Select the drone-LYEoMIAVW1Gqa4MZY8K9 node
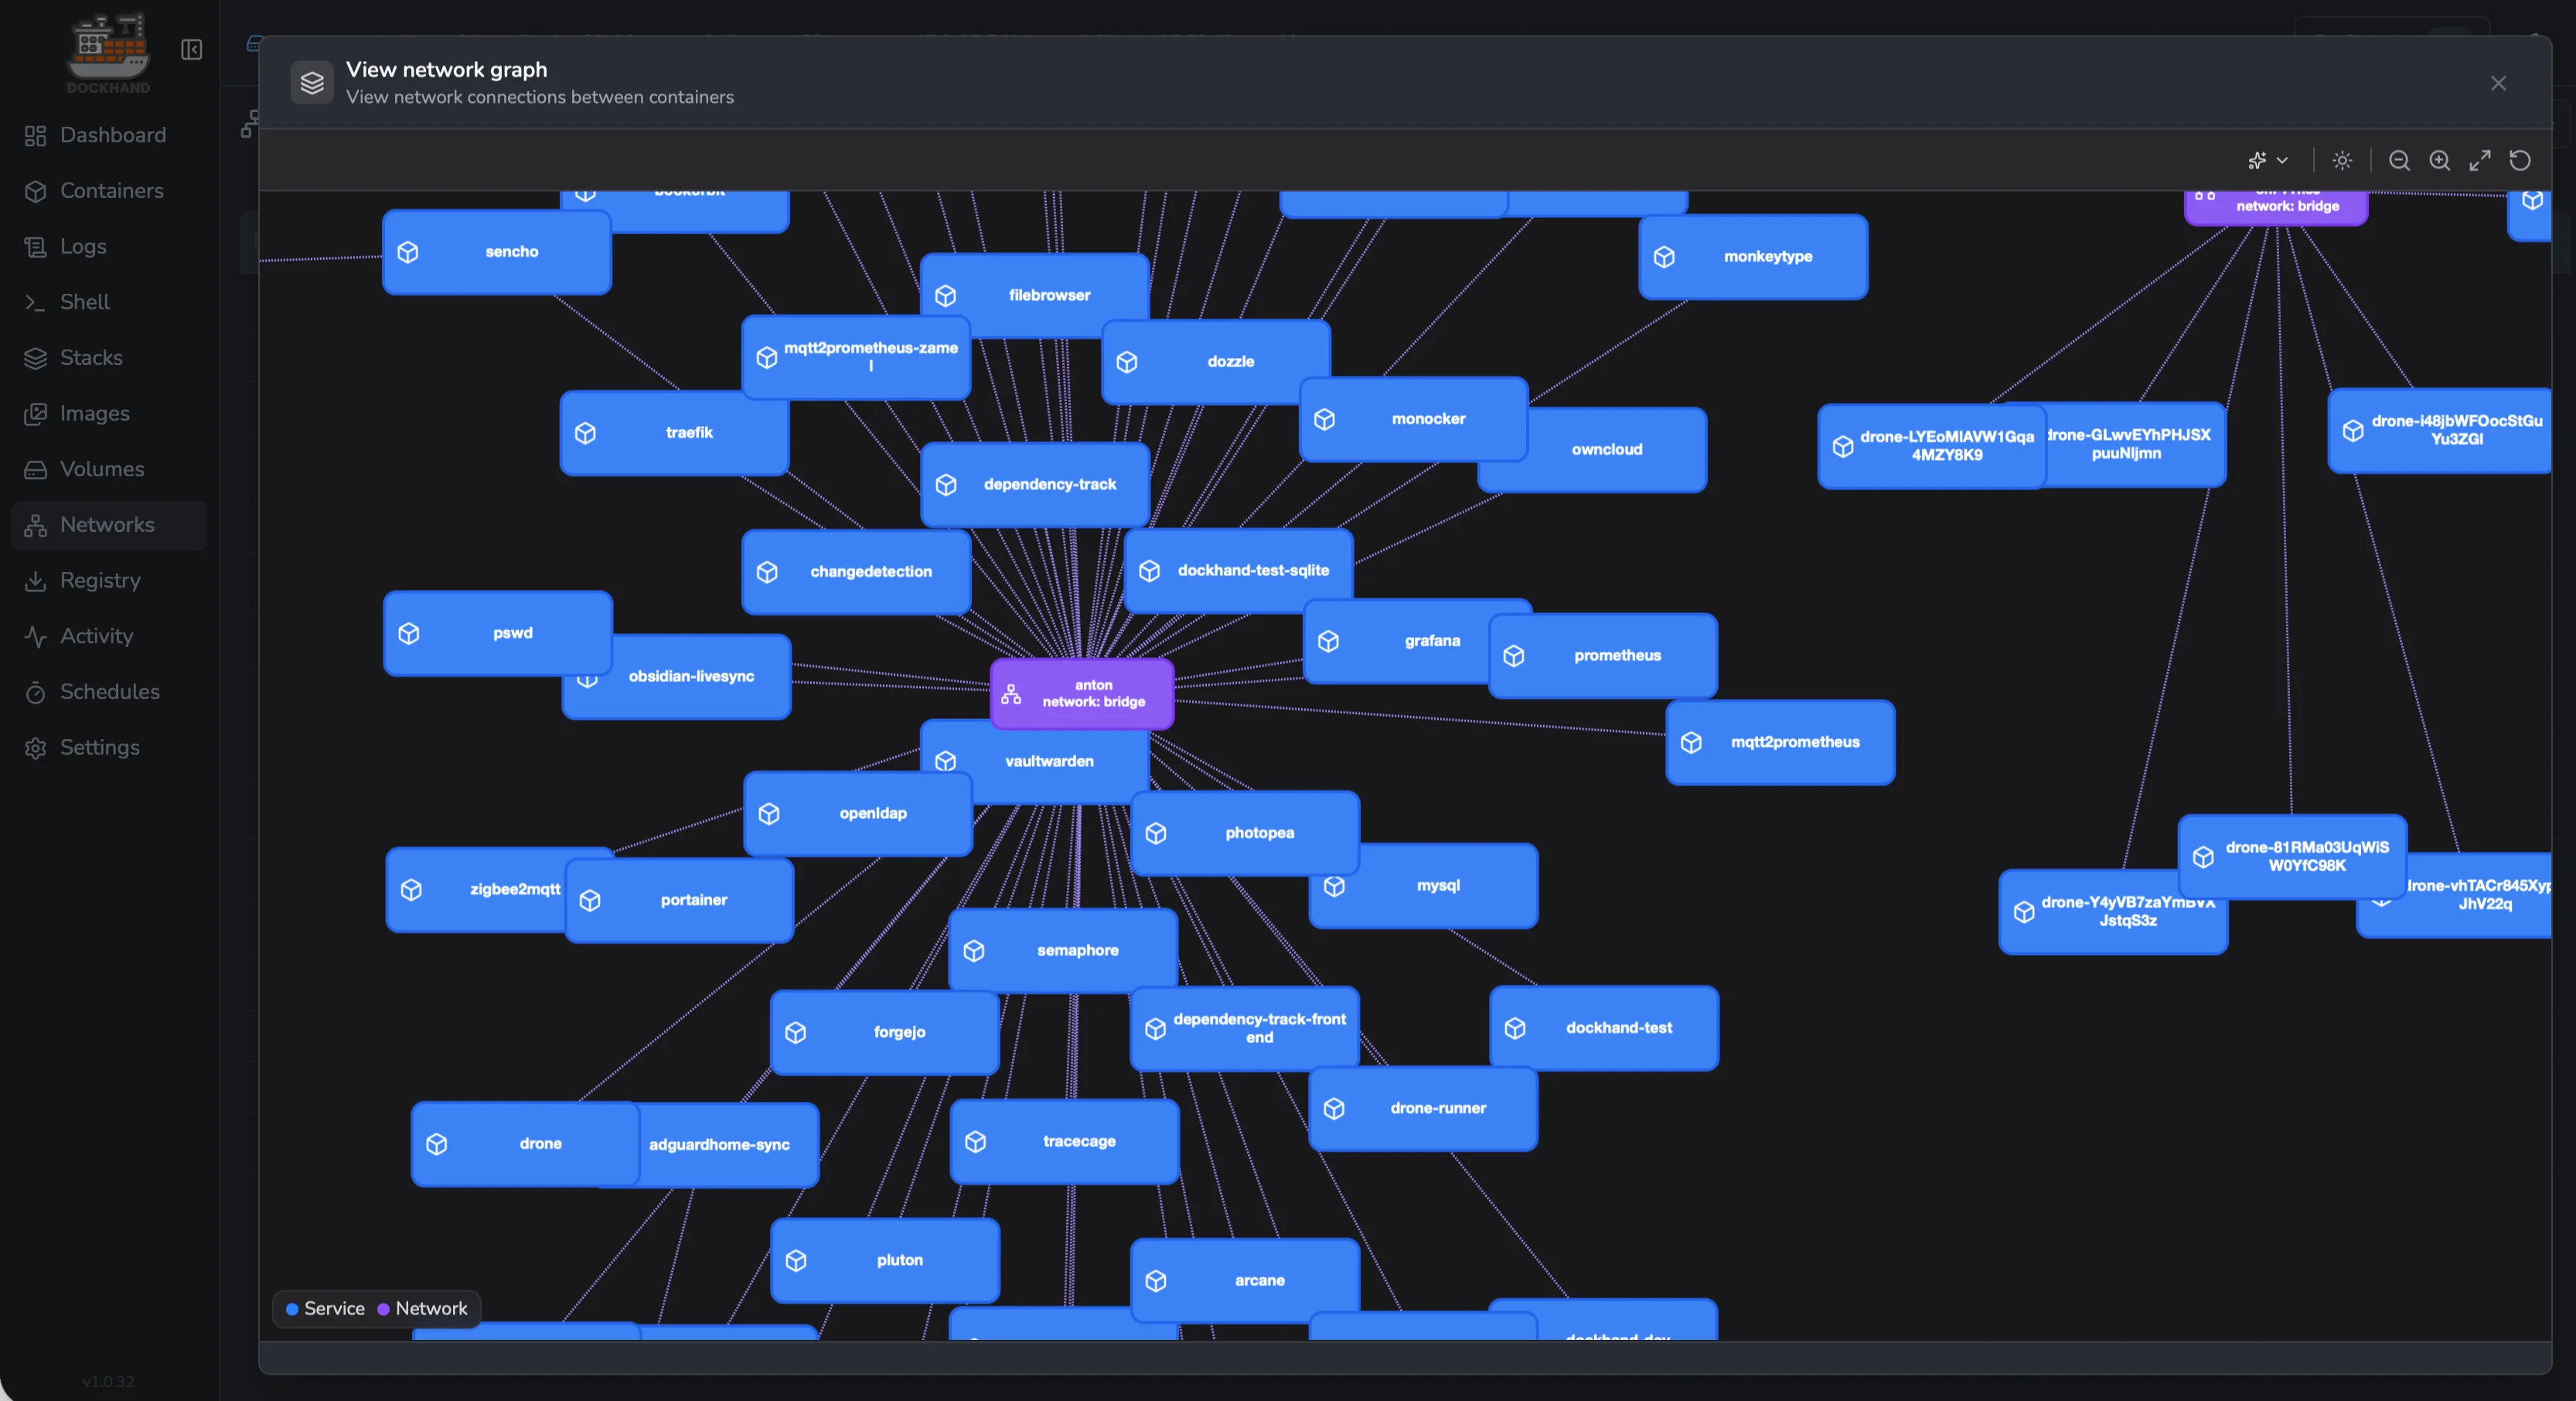 pos(1932,446)
